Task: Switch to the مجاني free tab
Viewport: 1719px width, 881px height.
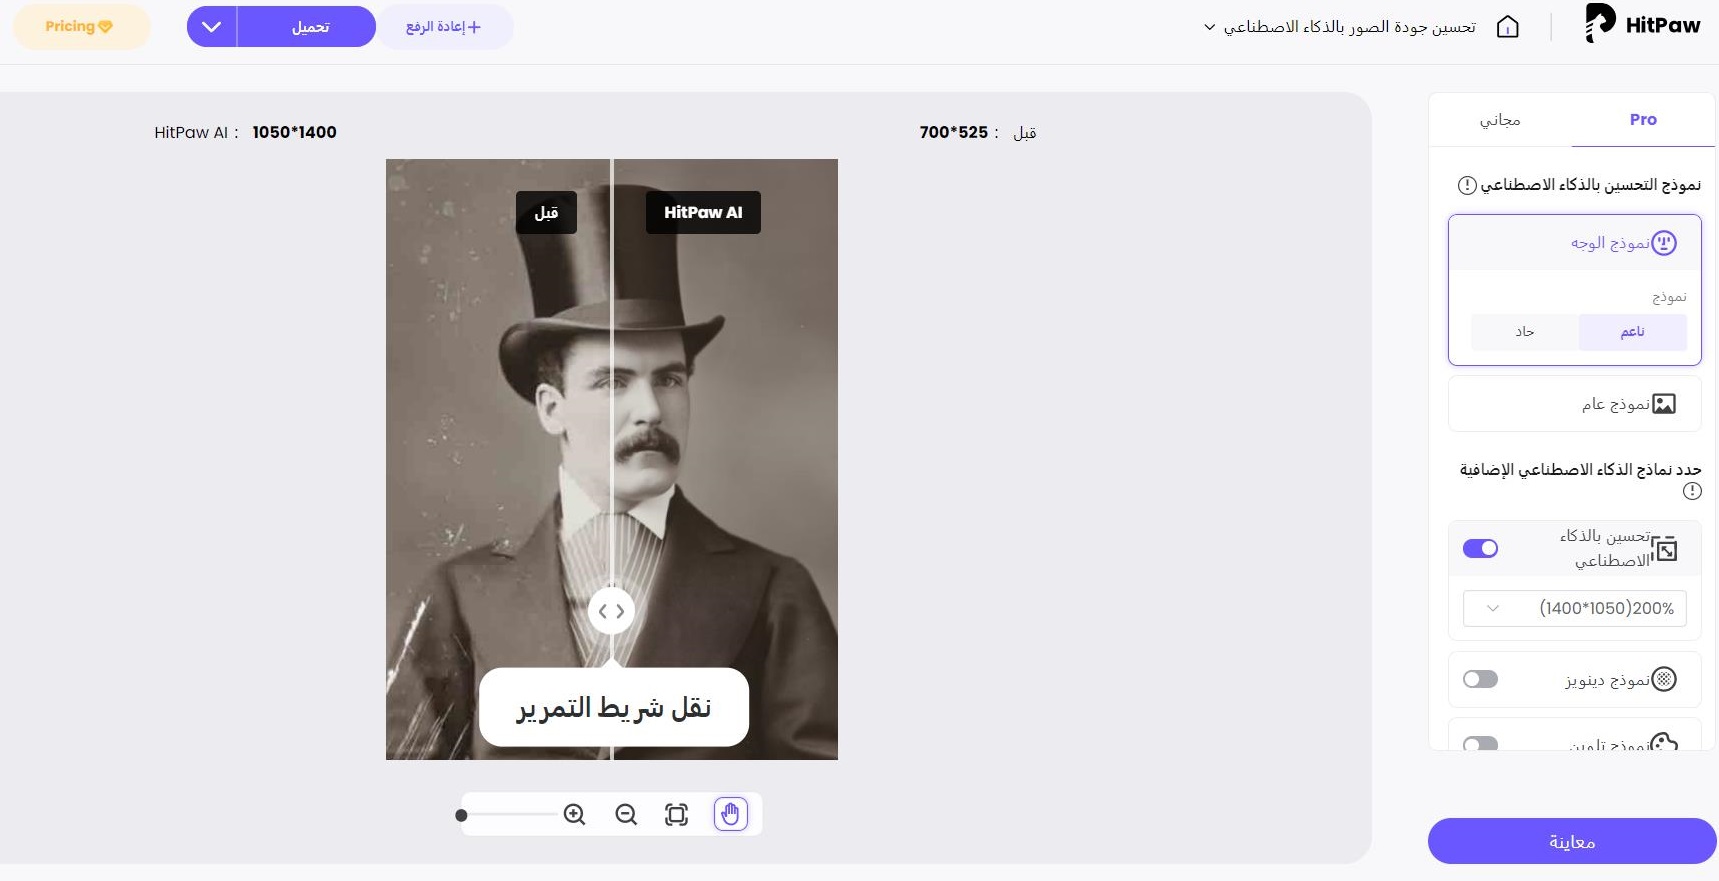Action: click(x=1500, y=120)
